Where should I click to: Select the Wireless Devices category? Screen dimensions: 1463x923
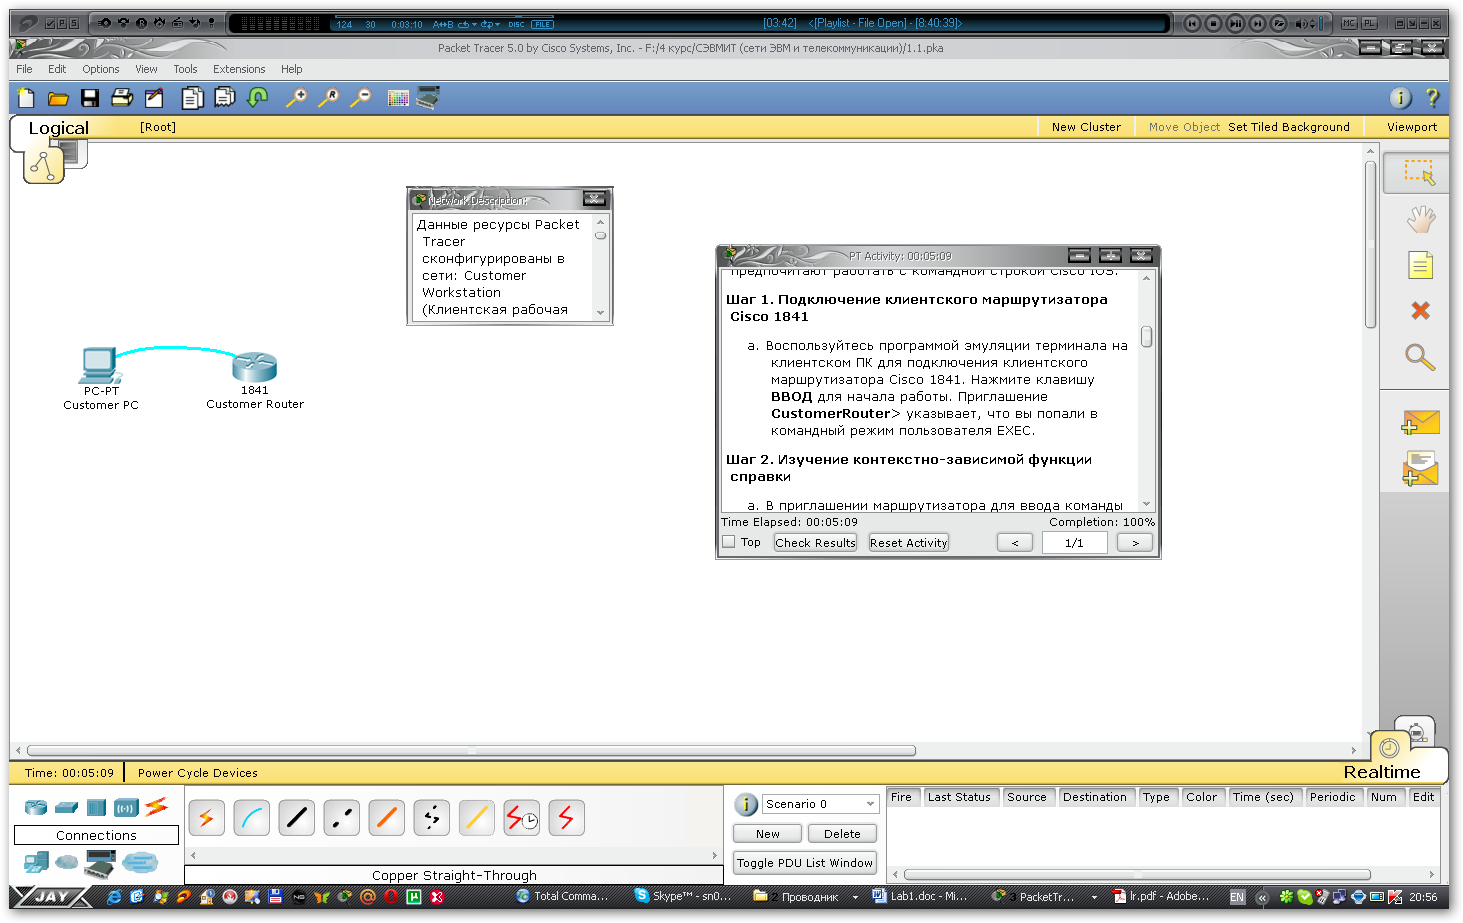point(126,808)
